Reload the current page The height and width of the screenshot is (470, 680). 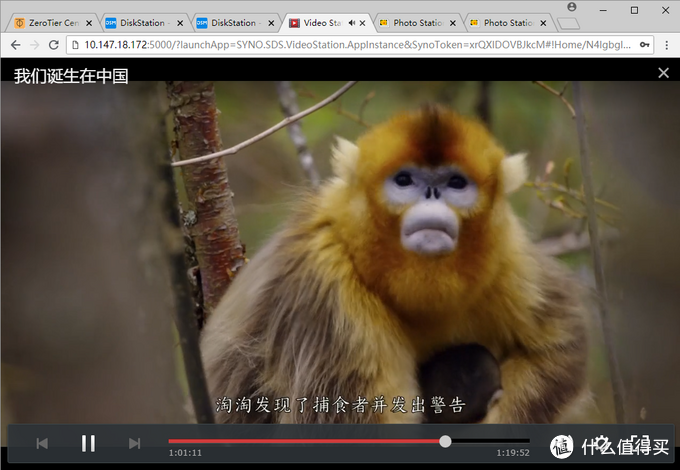tap(55, 45)
